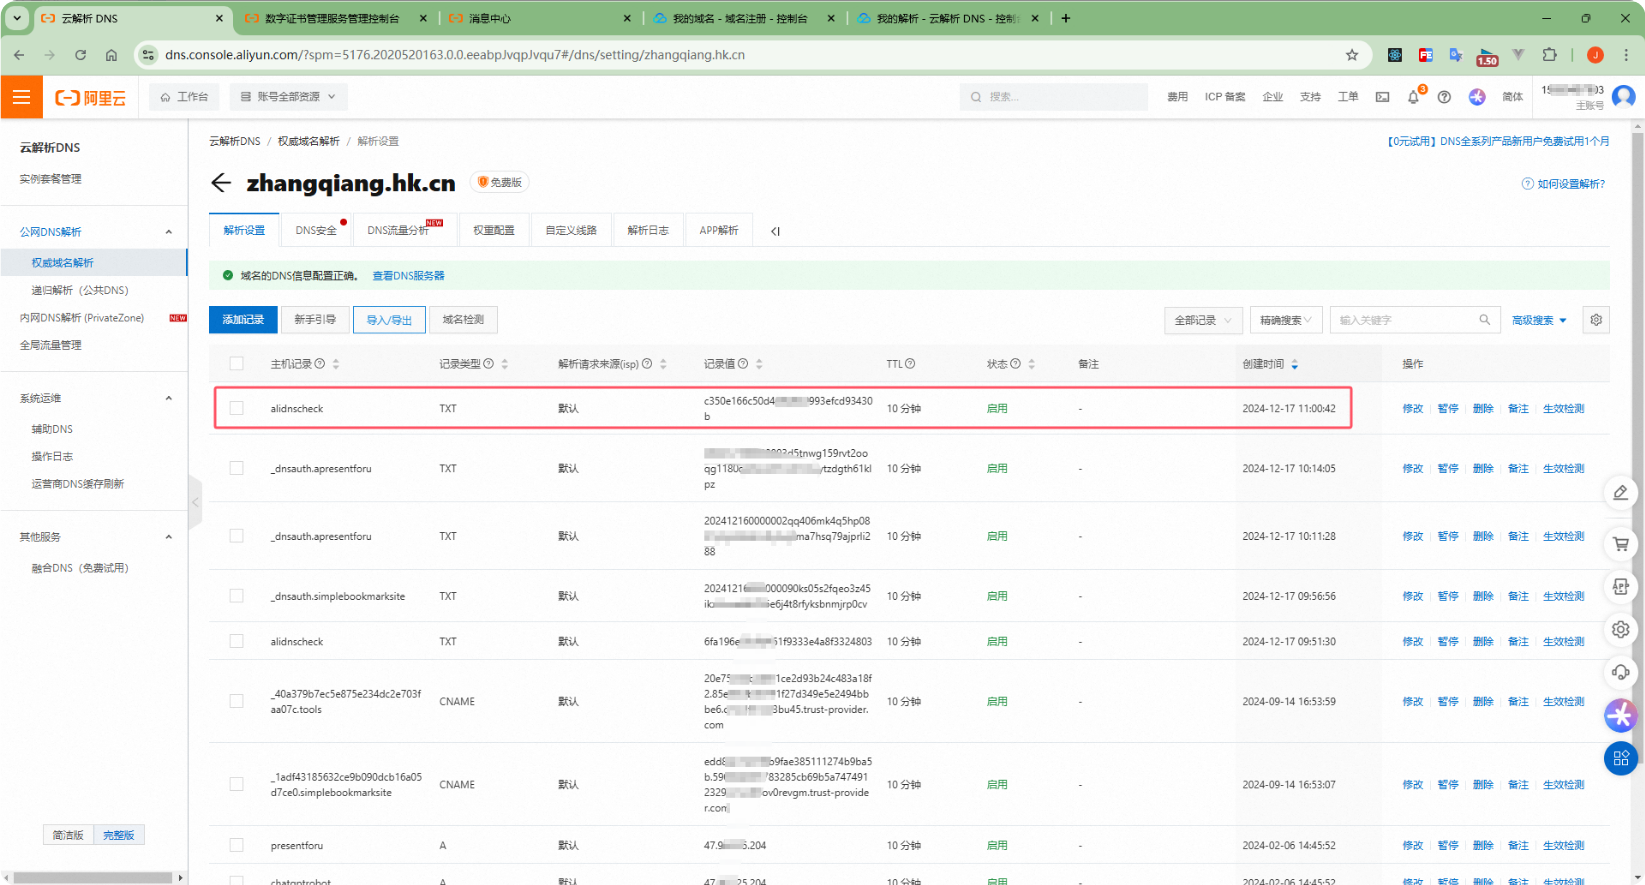Open the browser tab search dropdown
The height and width of the screenshot is (885, 1645).
pyautogui.click(x=17, y=18)
